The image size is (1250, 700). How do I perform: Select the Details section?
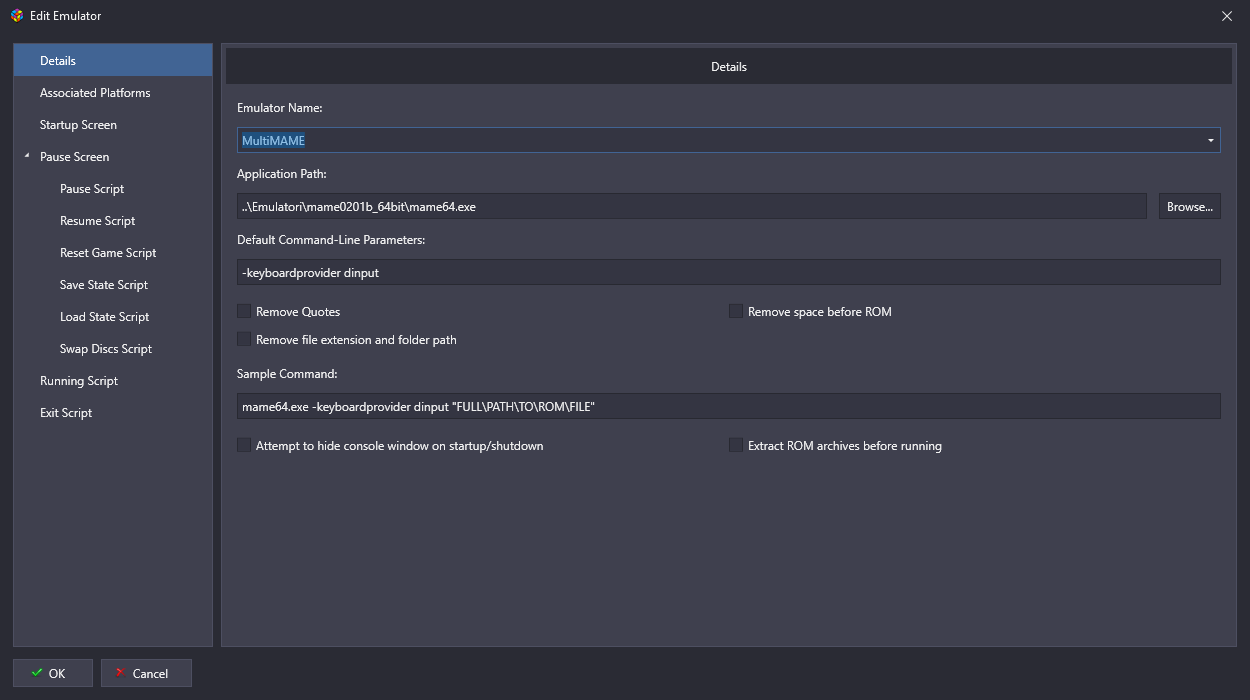(113, 60)
